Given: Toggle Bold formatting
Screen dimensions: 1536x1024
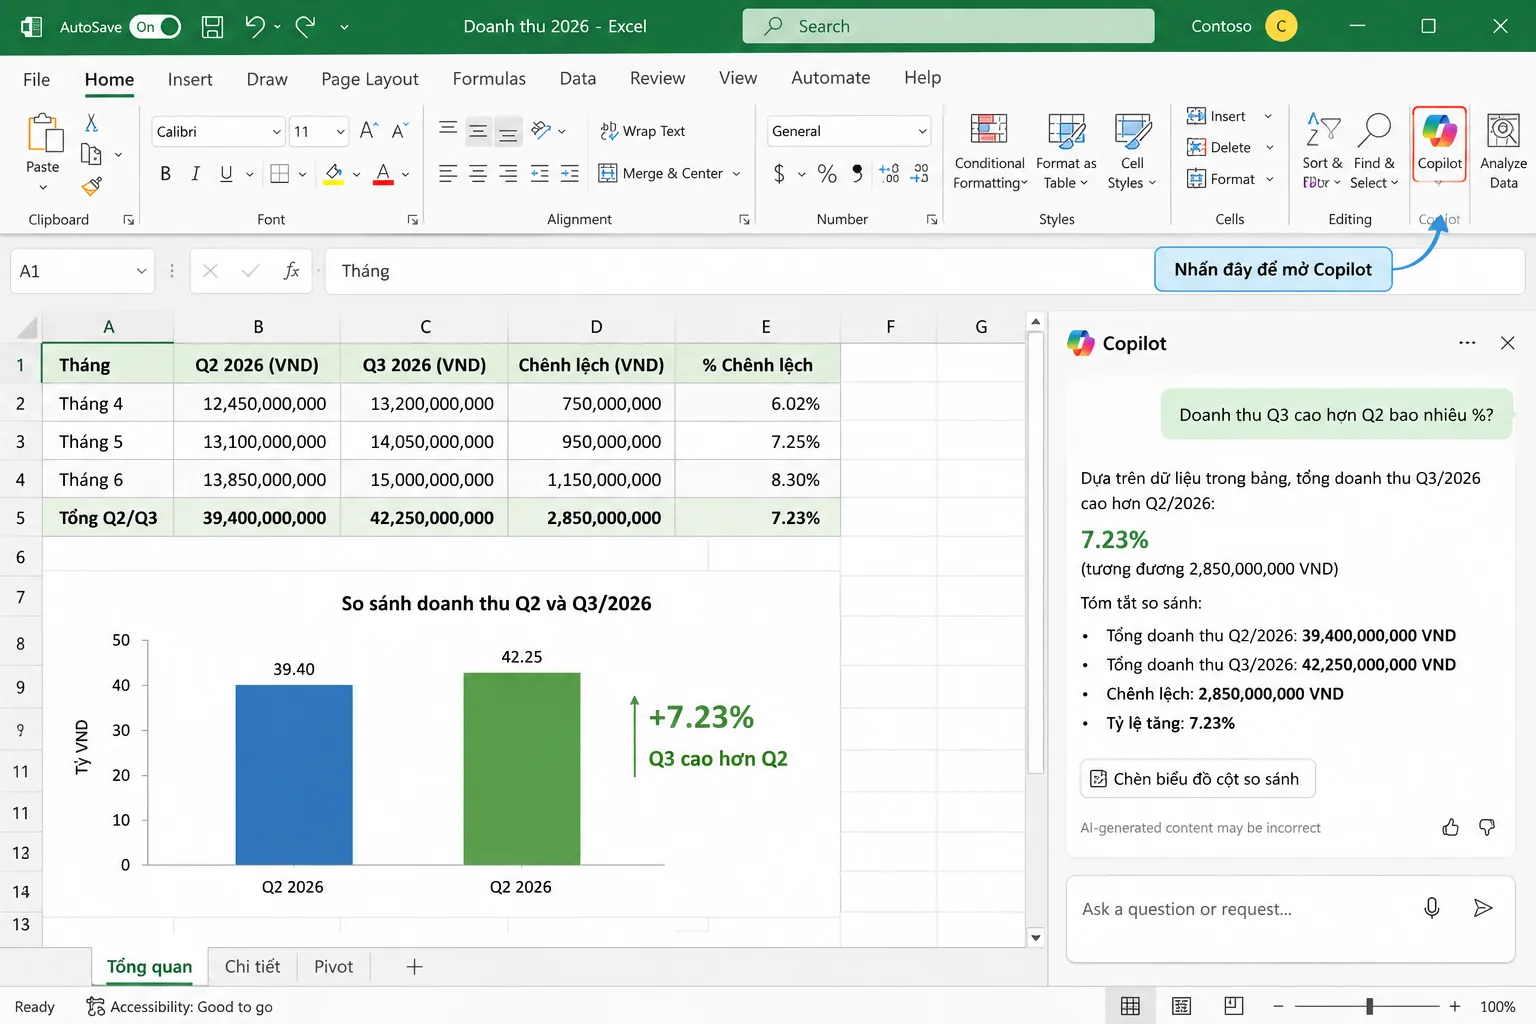Looking at the screenshot, I should [165, 174].
